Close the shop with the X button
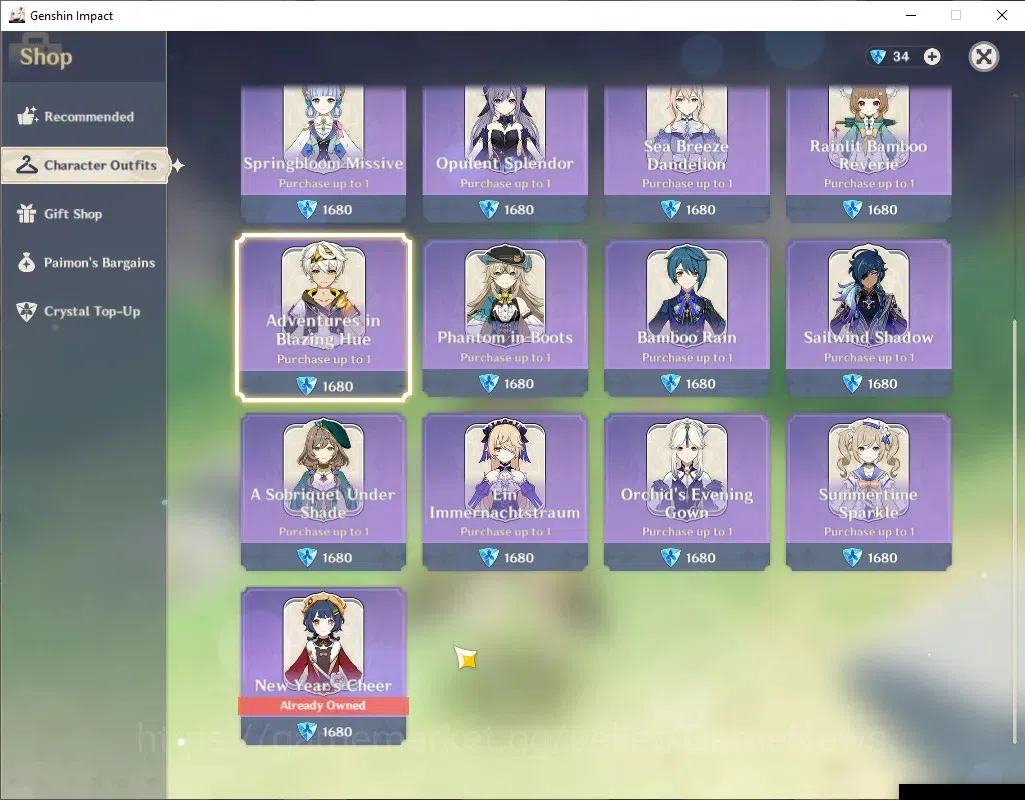 coord(984,57)
